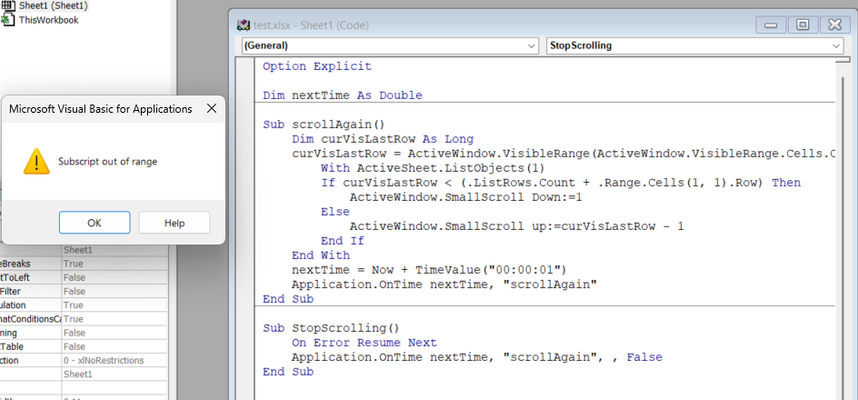Screen dimensions: 858x400
Task: Click OK in the error dialog
Action: click(95, 223)
